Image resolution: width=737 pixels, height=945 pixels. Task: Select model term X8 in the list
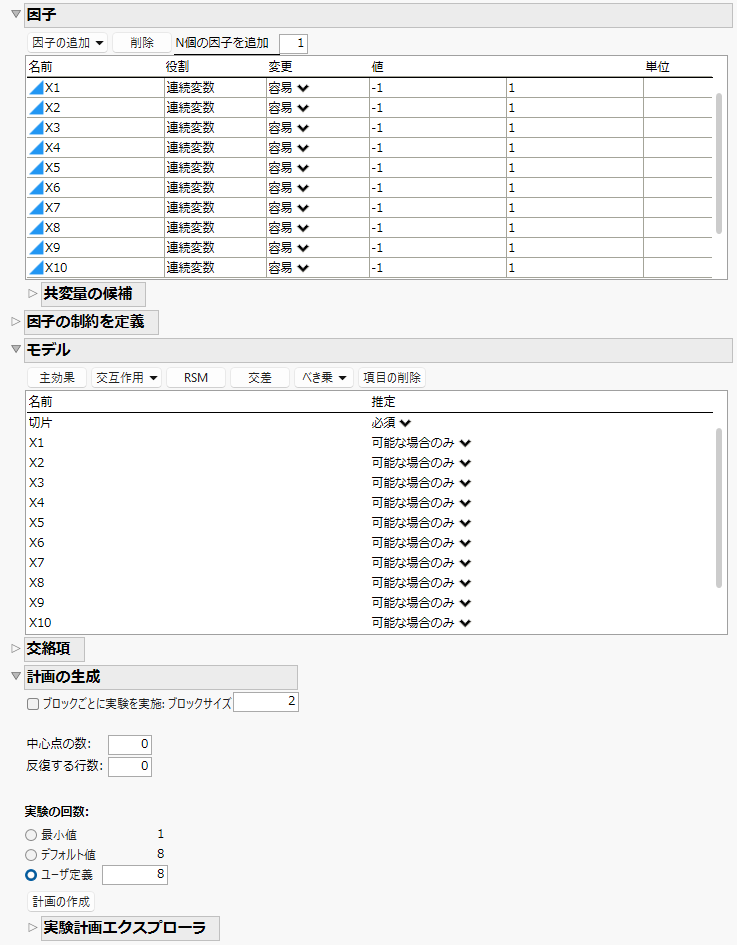point(37,583)
